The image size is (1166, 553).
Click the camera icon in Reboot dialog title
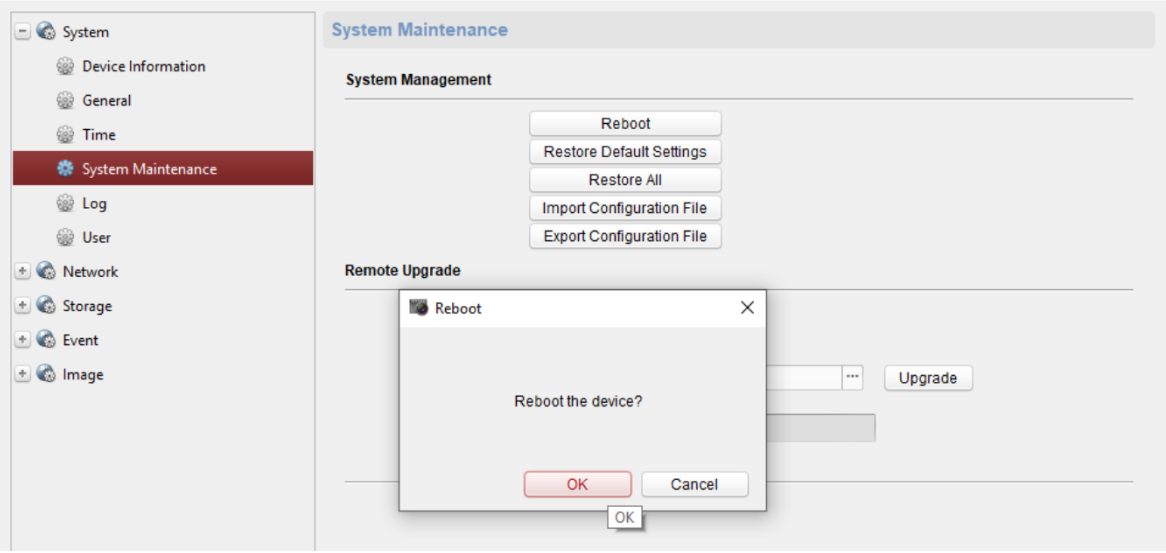click(x=420, y=308)
